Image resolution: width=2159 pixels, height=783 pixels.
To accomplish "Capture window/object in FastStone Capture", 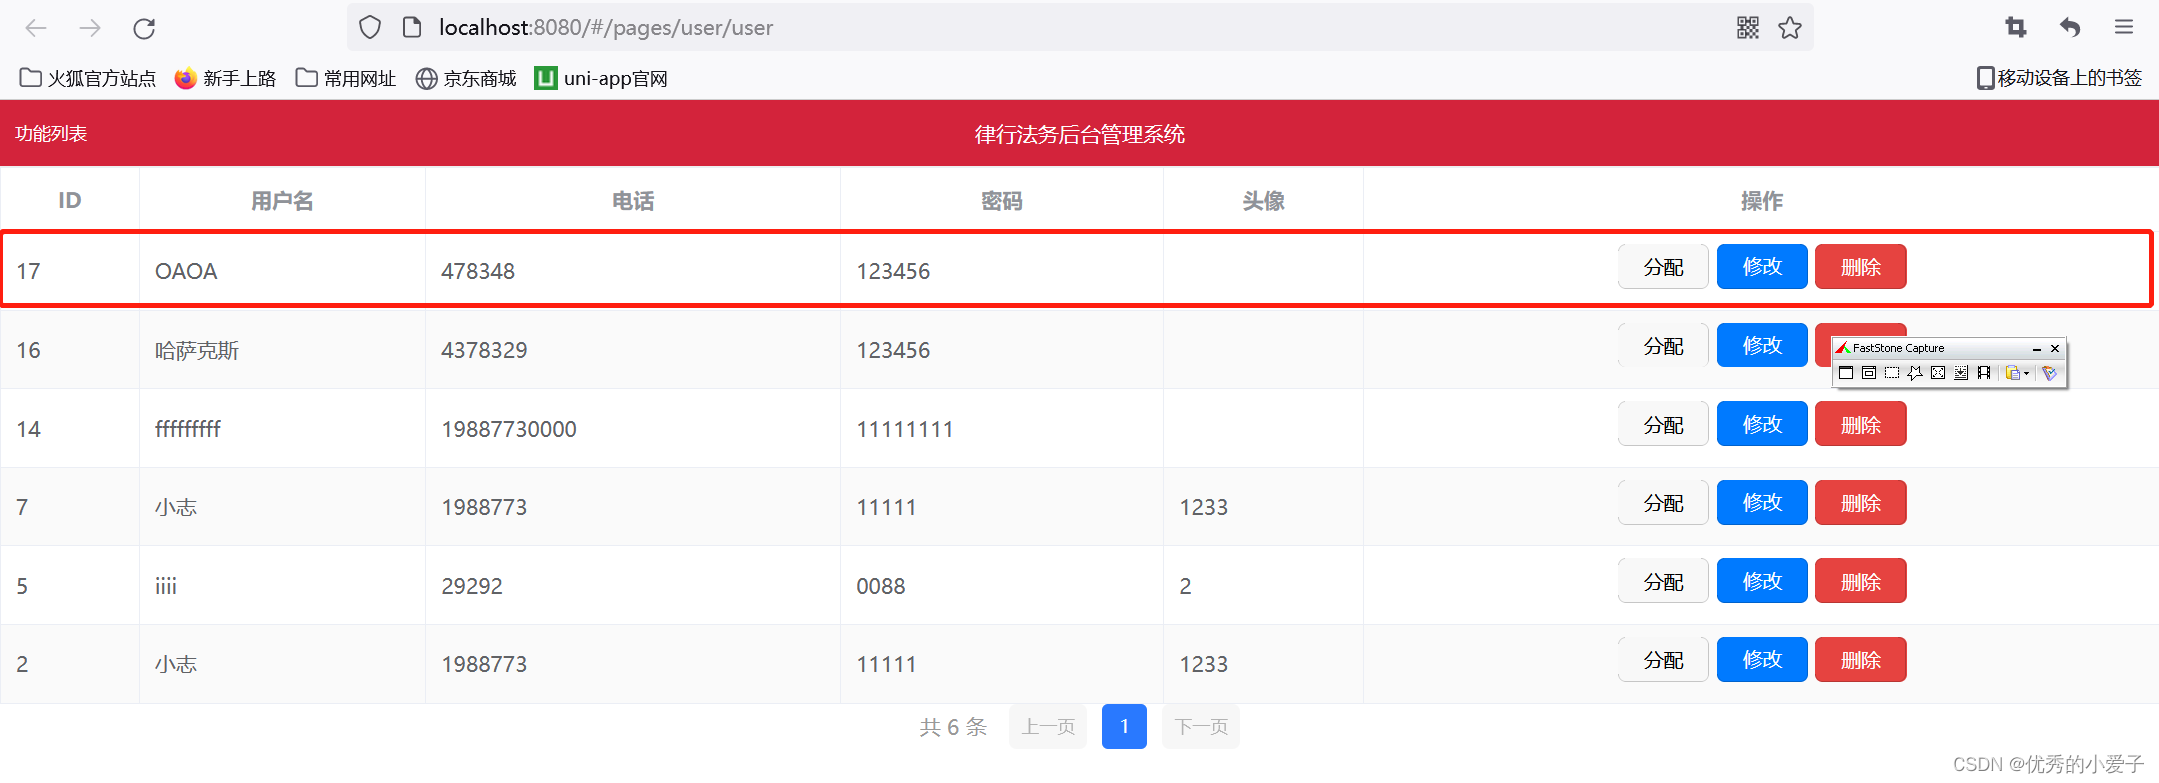I will tap(1869, 373).
